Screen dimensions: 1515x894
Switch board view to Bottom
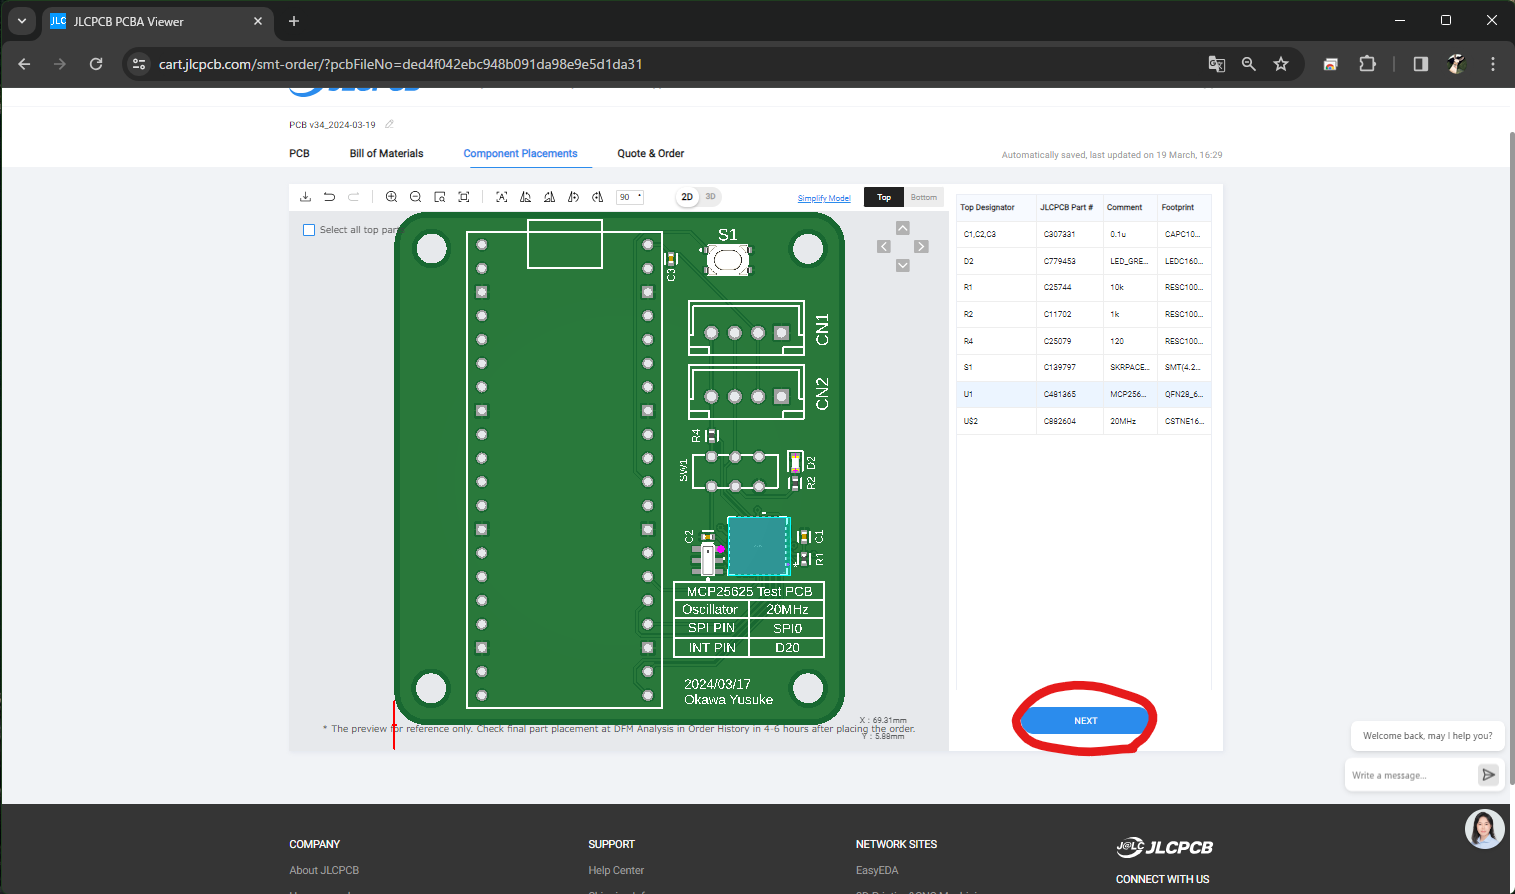pos(923,196)
